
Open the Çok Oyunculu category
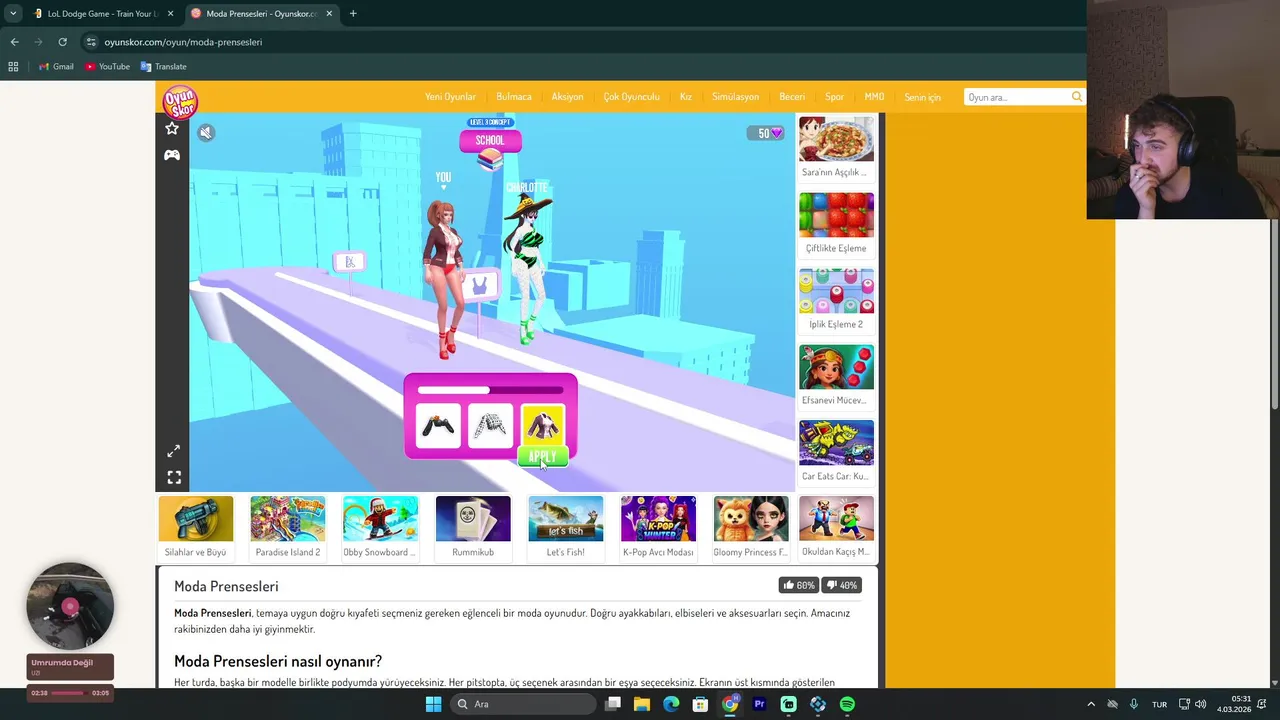[x=631, y=97]
